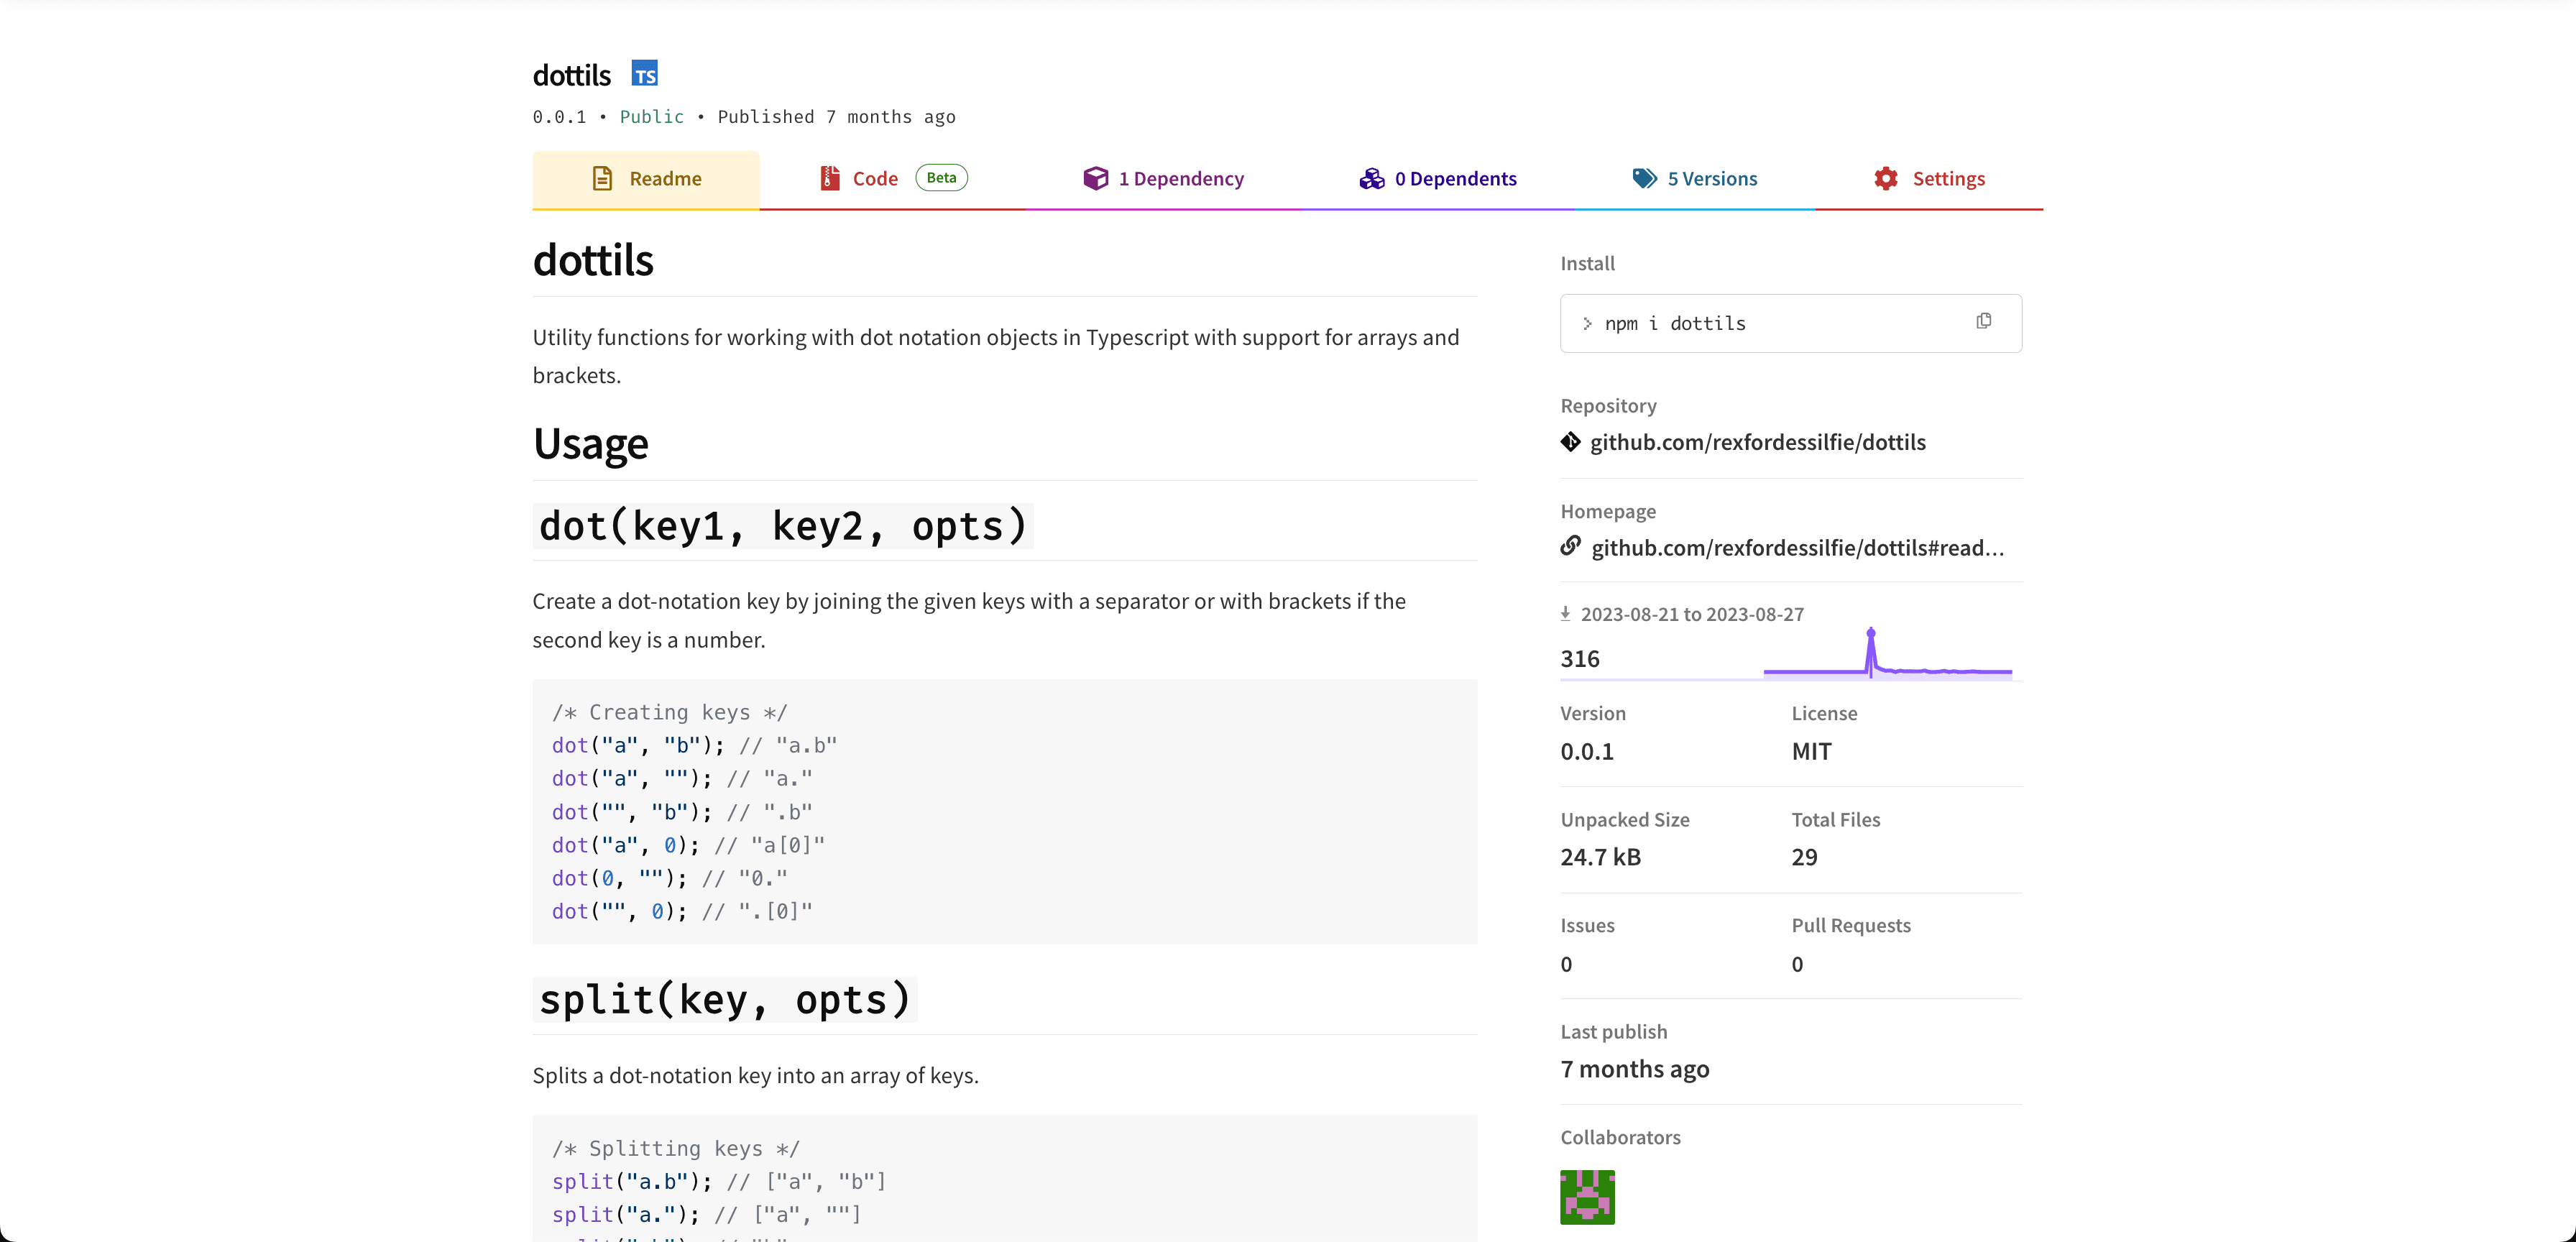Viewport: 2576px width, 1242px height.
Task: Open the homepage link ending in #read...
Action: pyautogui.click(x=1798, y=548)
